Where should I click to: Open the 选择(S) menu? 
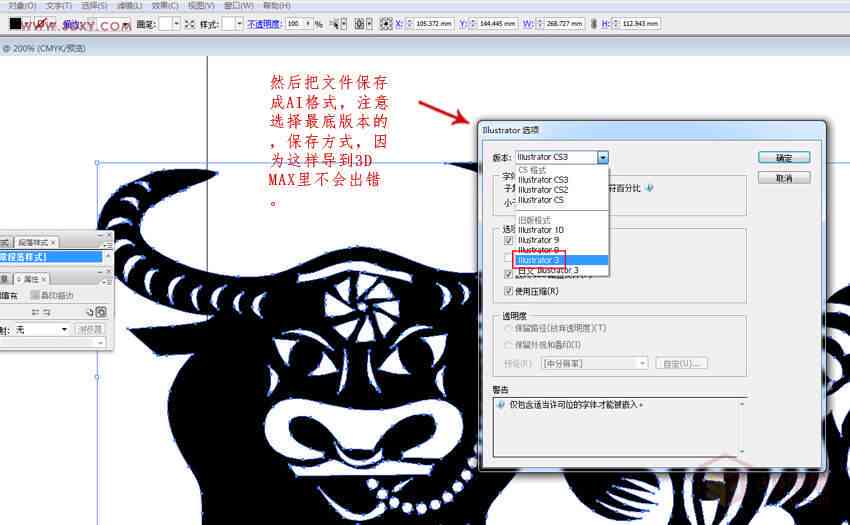[x=94, y=5]
